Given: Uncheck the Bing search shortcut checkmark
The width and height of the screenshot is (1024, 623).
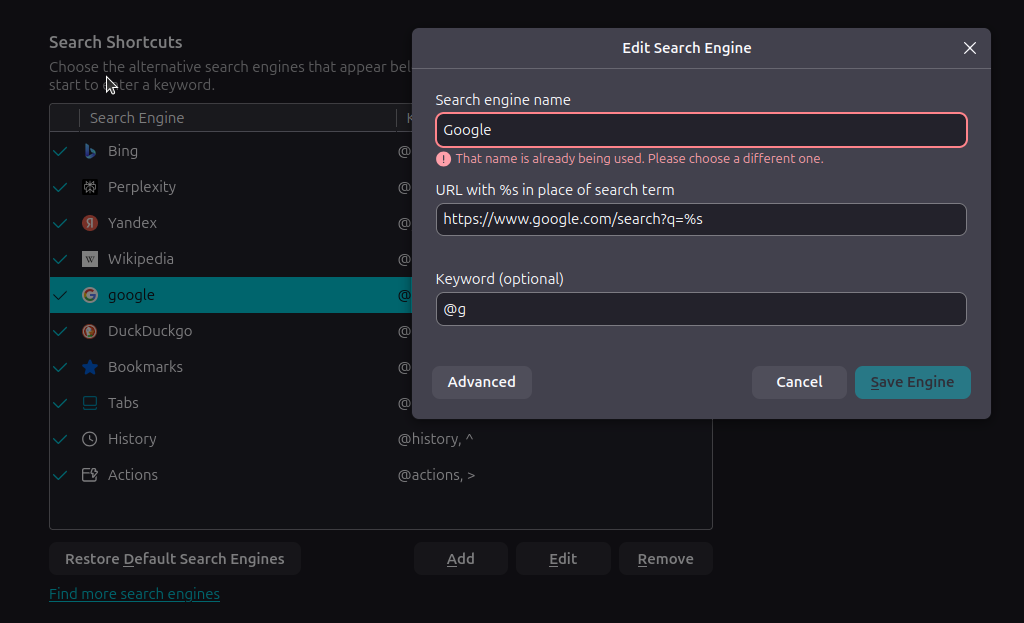Looking at the screenshot, I should 60,151.
